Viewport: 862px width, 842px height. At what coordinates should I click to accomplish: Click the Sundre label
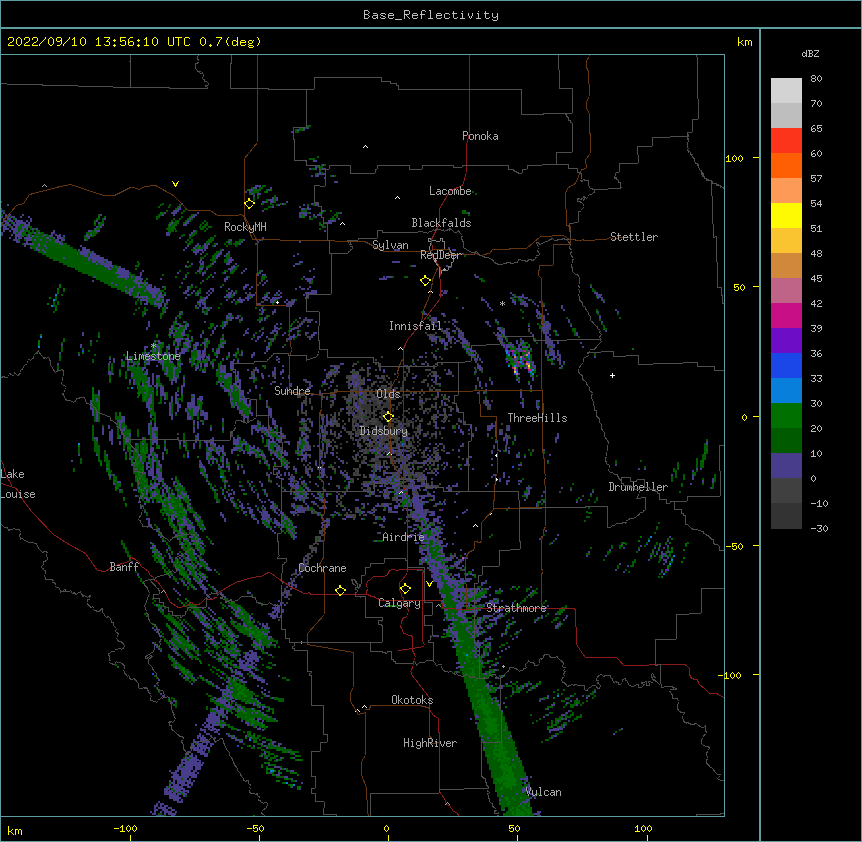[x=292, y=391]
